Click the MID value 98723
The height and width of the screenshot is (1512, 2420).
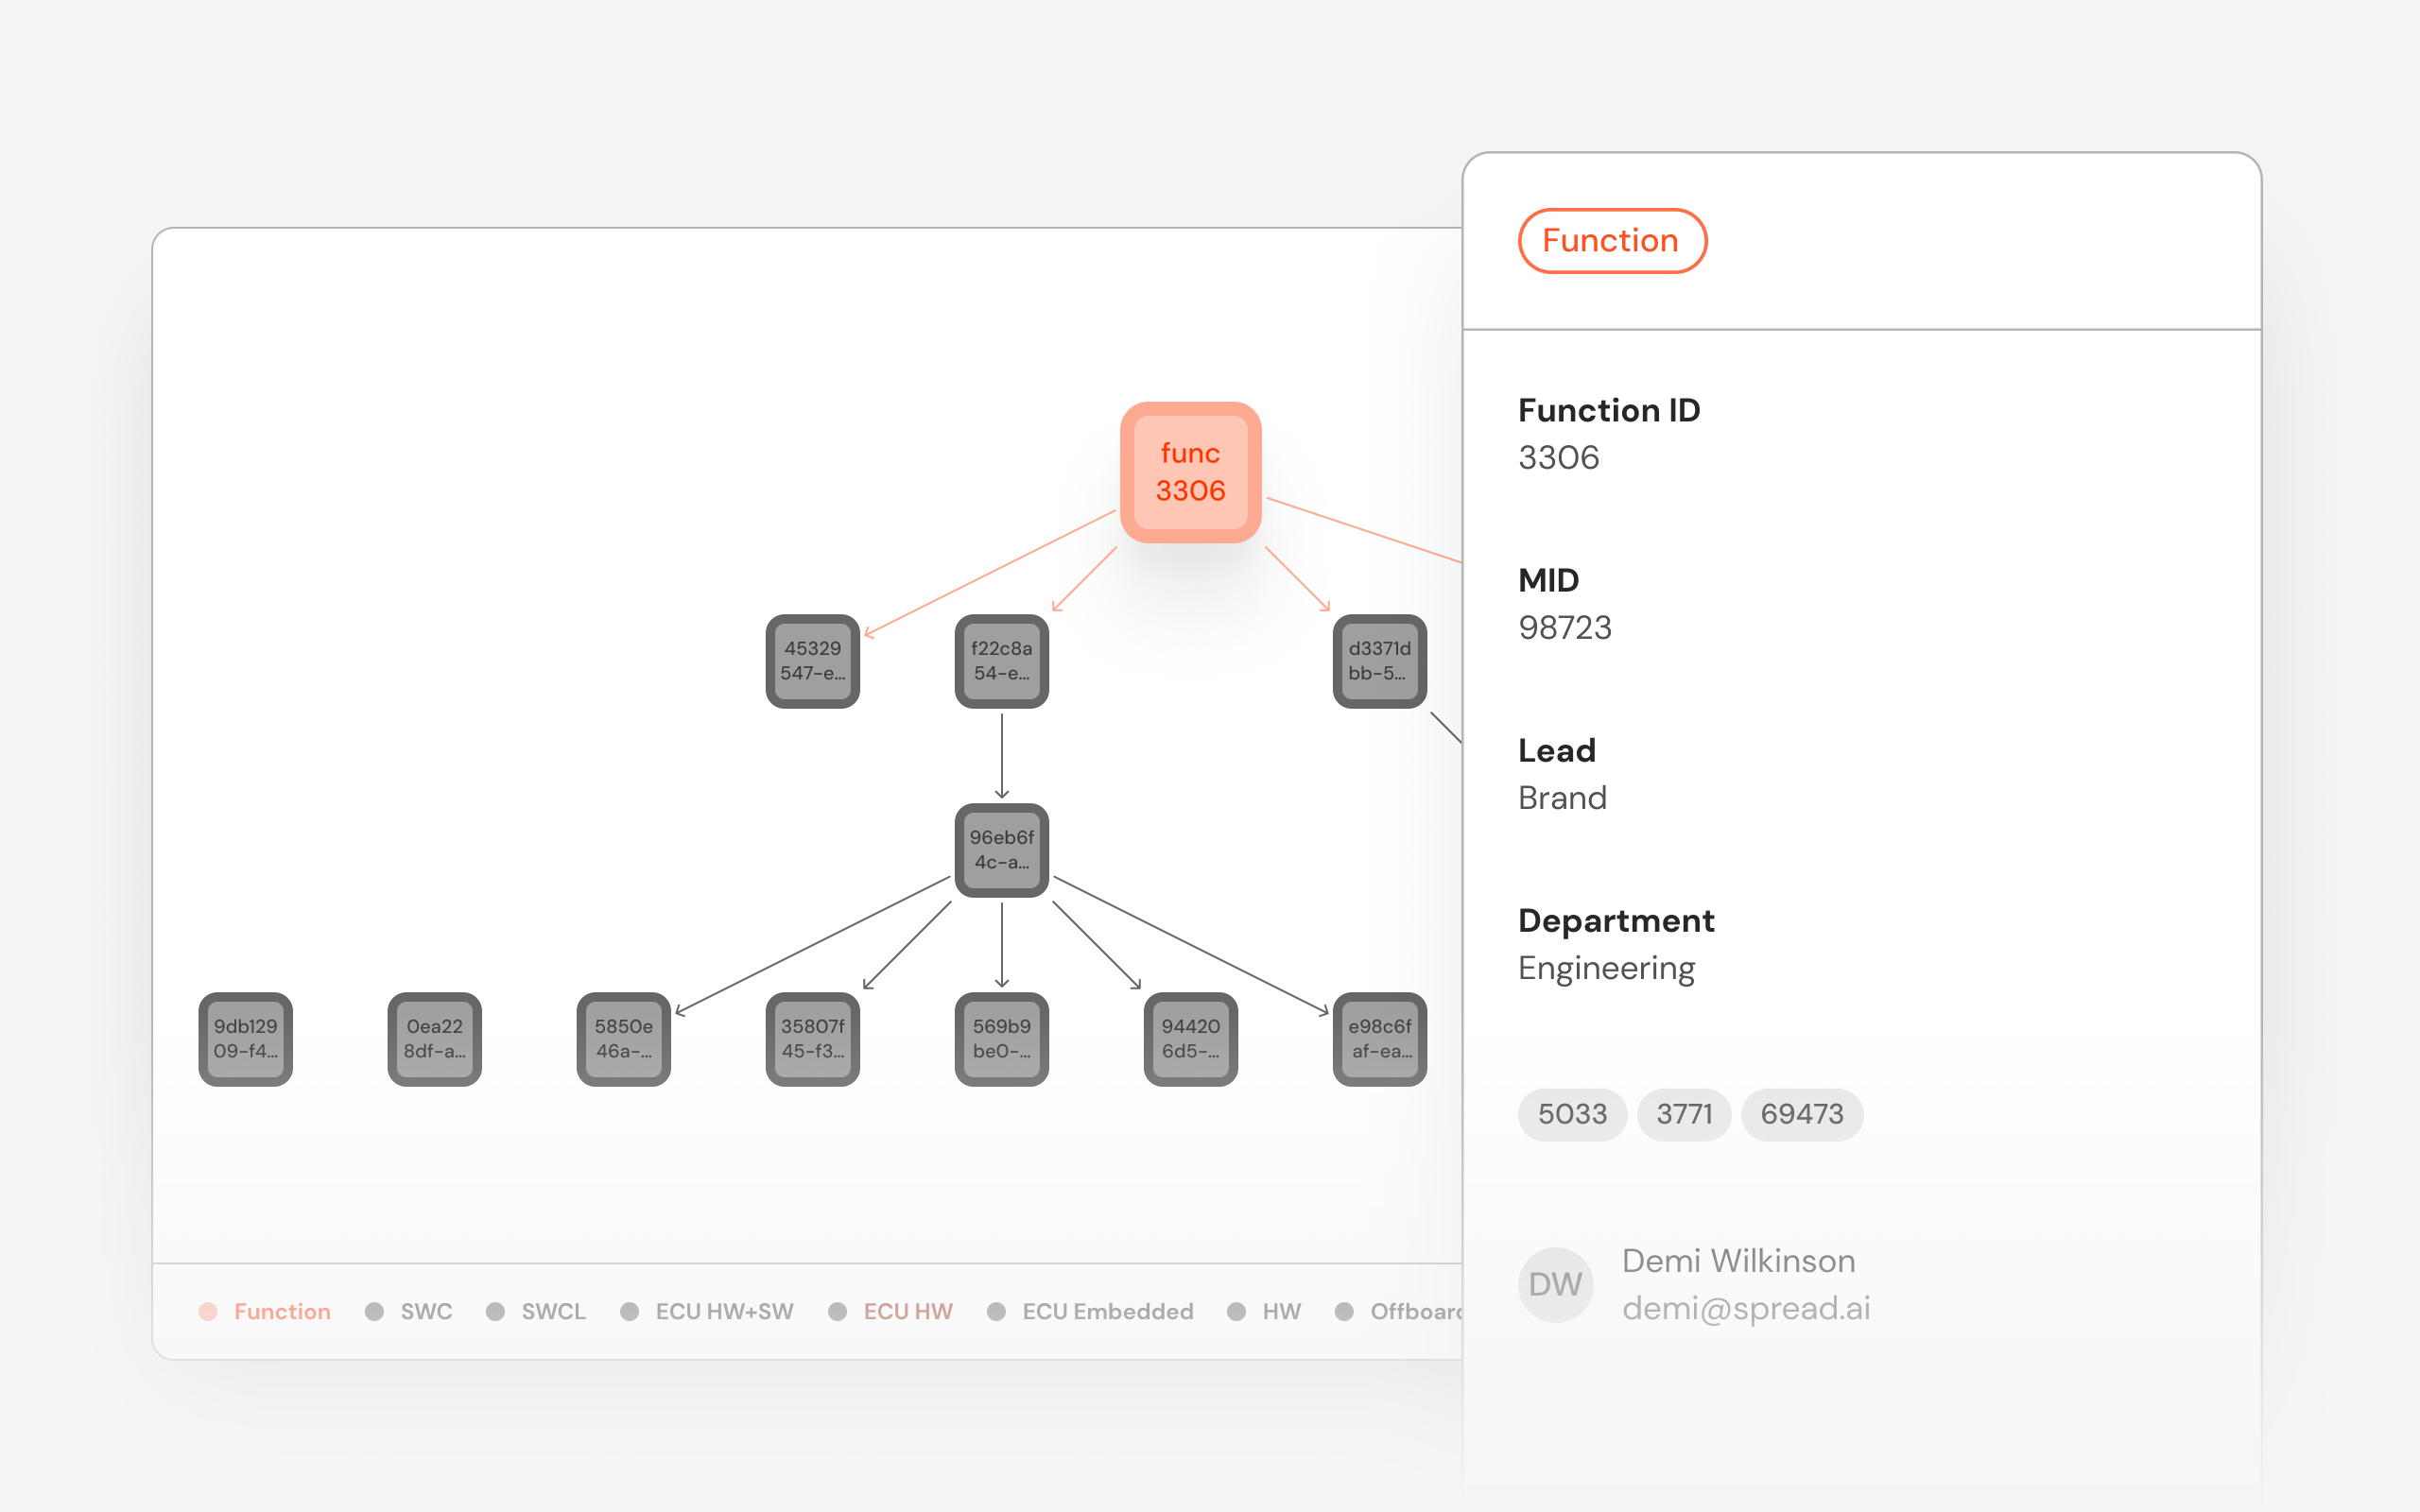pos(1565,627)
